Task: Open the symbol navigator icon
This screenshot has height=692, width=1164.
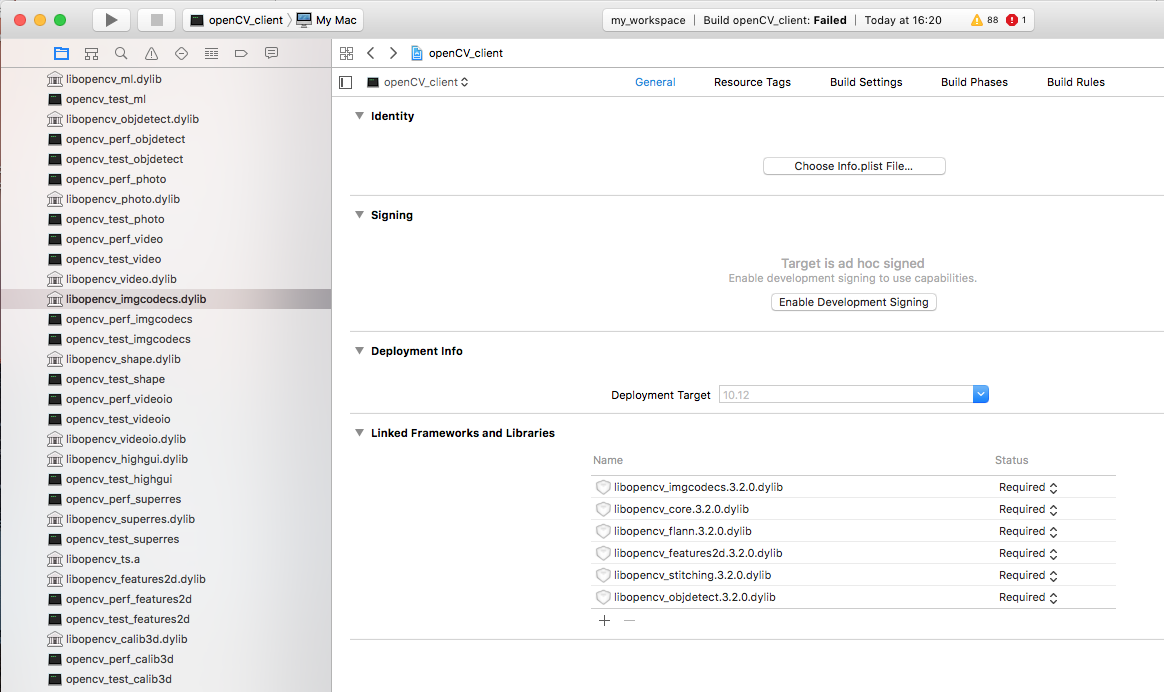Action: click(91, 53)
